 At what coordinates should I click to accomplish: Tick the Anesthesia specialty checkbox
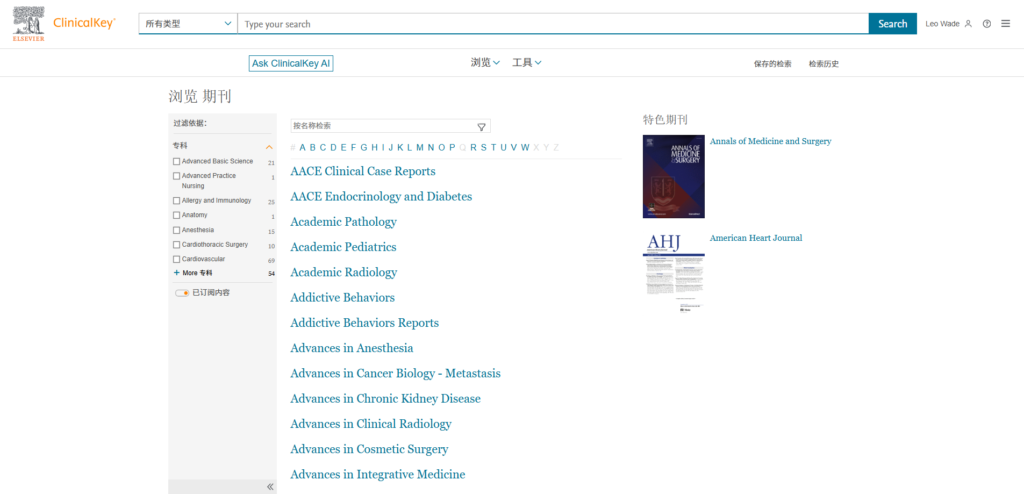coord(177,230)
